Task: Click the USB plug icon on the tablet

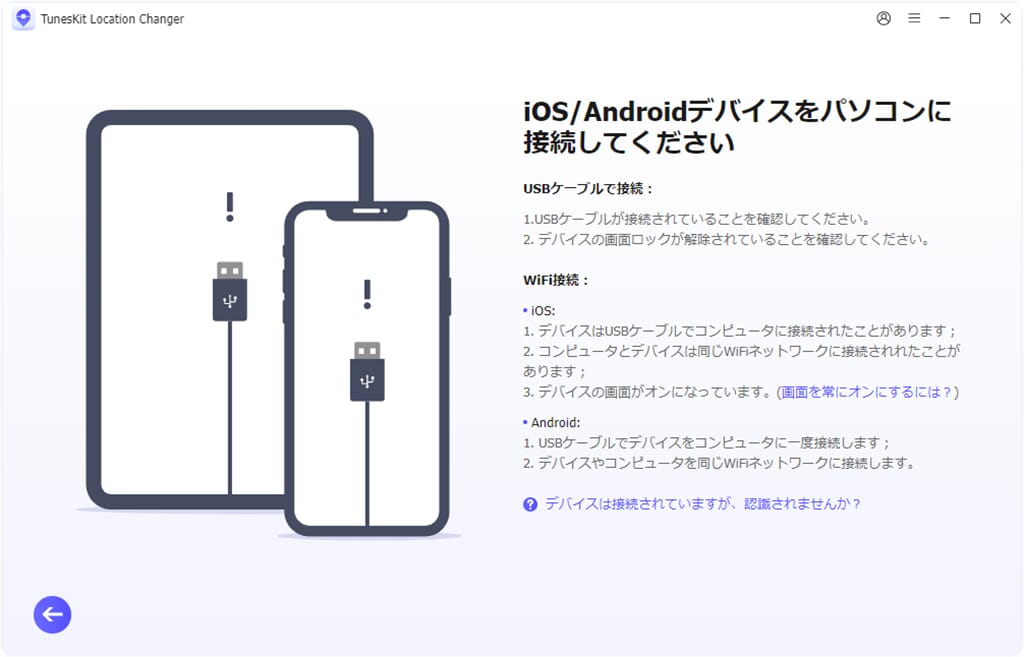Action: [x=230, y=291]
